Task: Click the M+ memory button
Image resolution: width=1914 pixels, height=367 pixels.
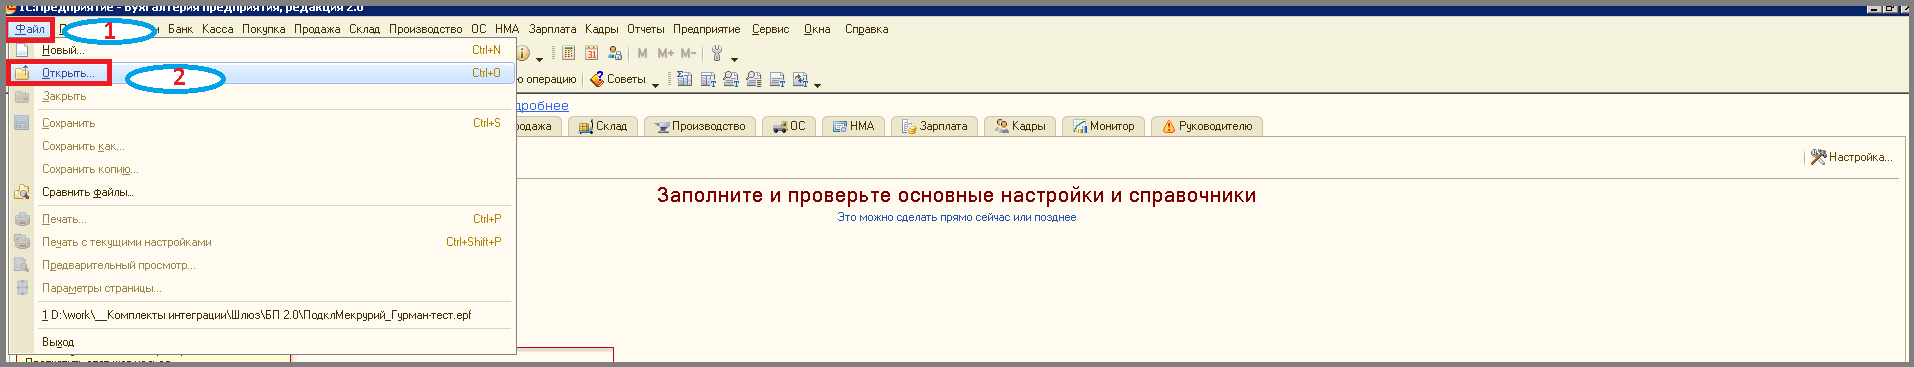Action: click(665, 53)
